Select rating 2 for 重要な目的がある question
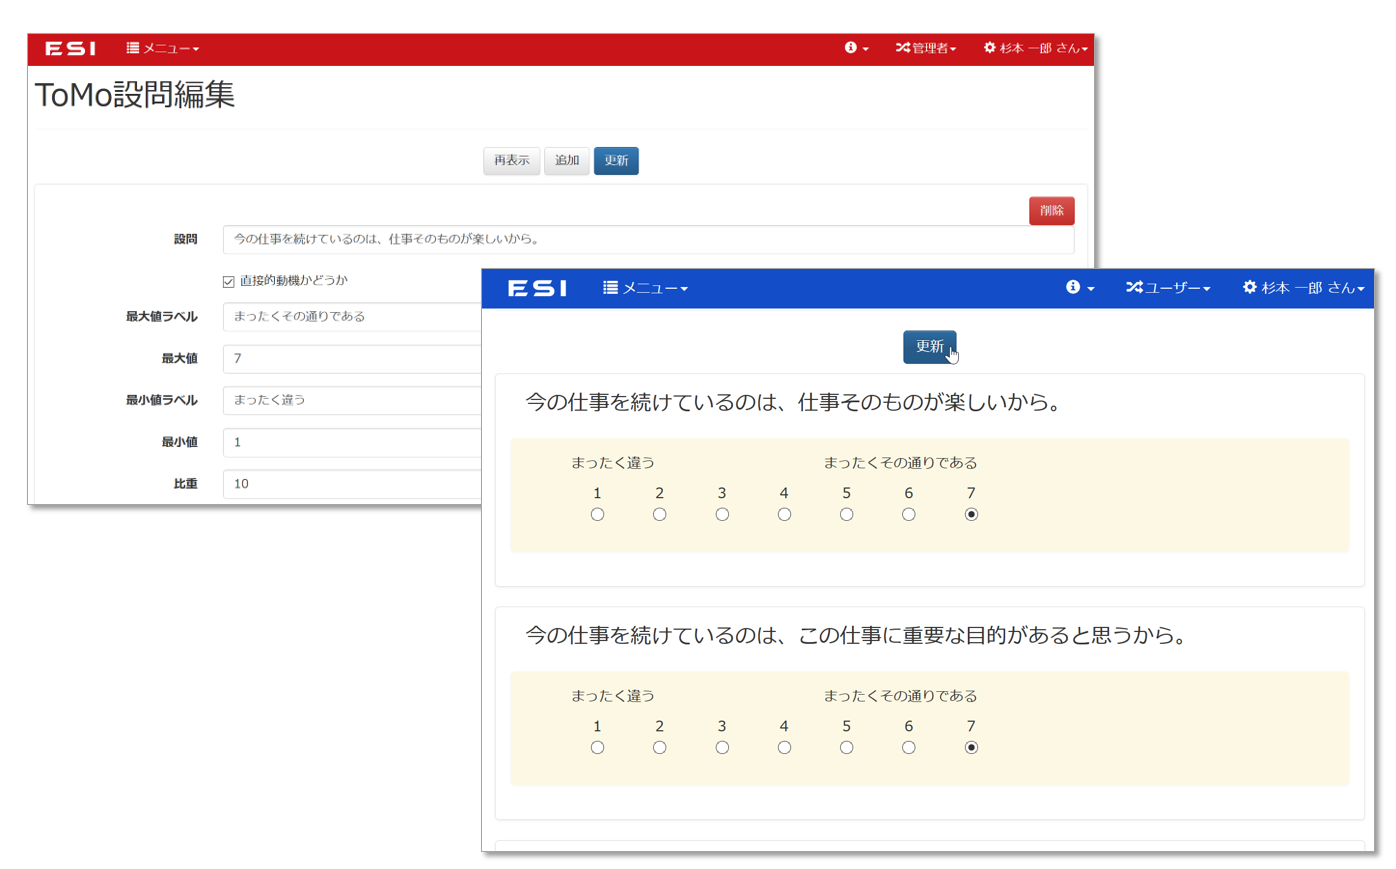1396x869 pixels. pyautogui.click(x=659, y=748)
